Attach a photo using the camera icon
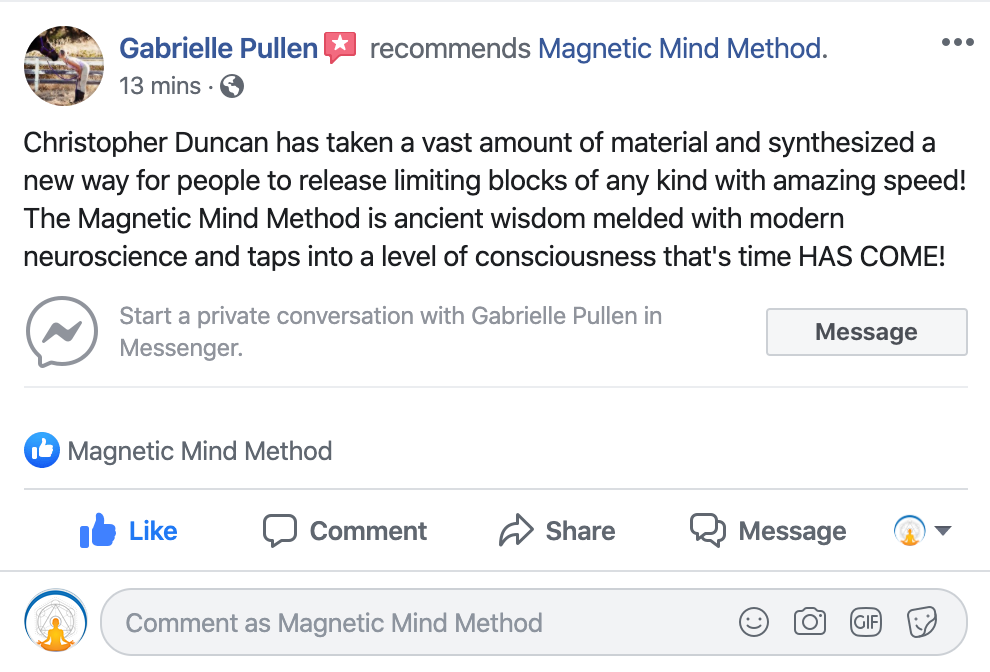 coord(809,623)
